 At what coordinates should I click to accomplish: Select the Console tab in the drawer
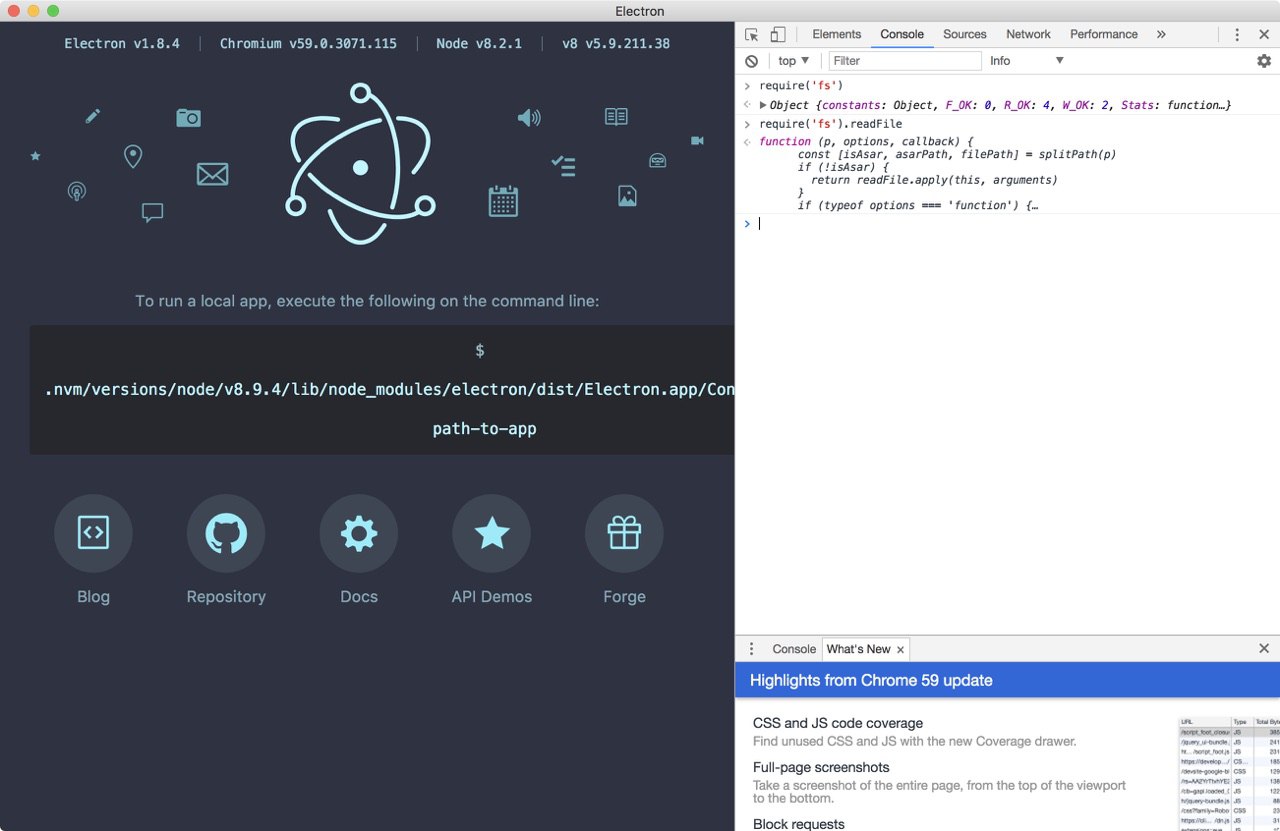click(794, 649)
